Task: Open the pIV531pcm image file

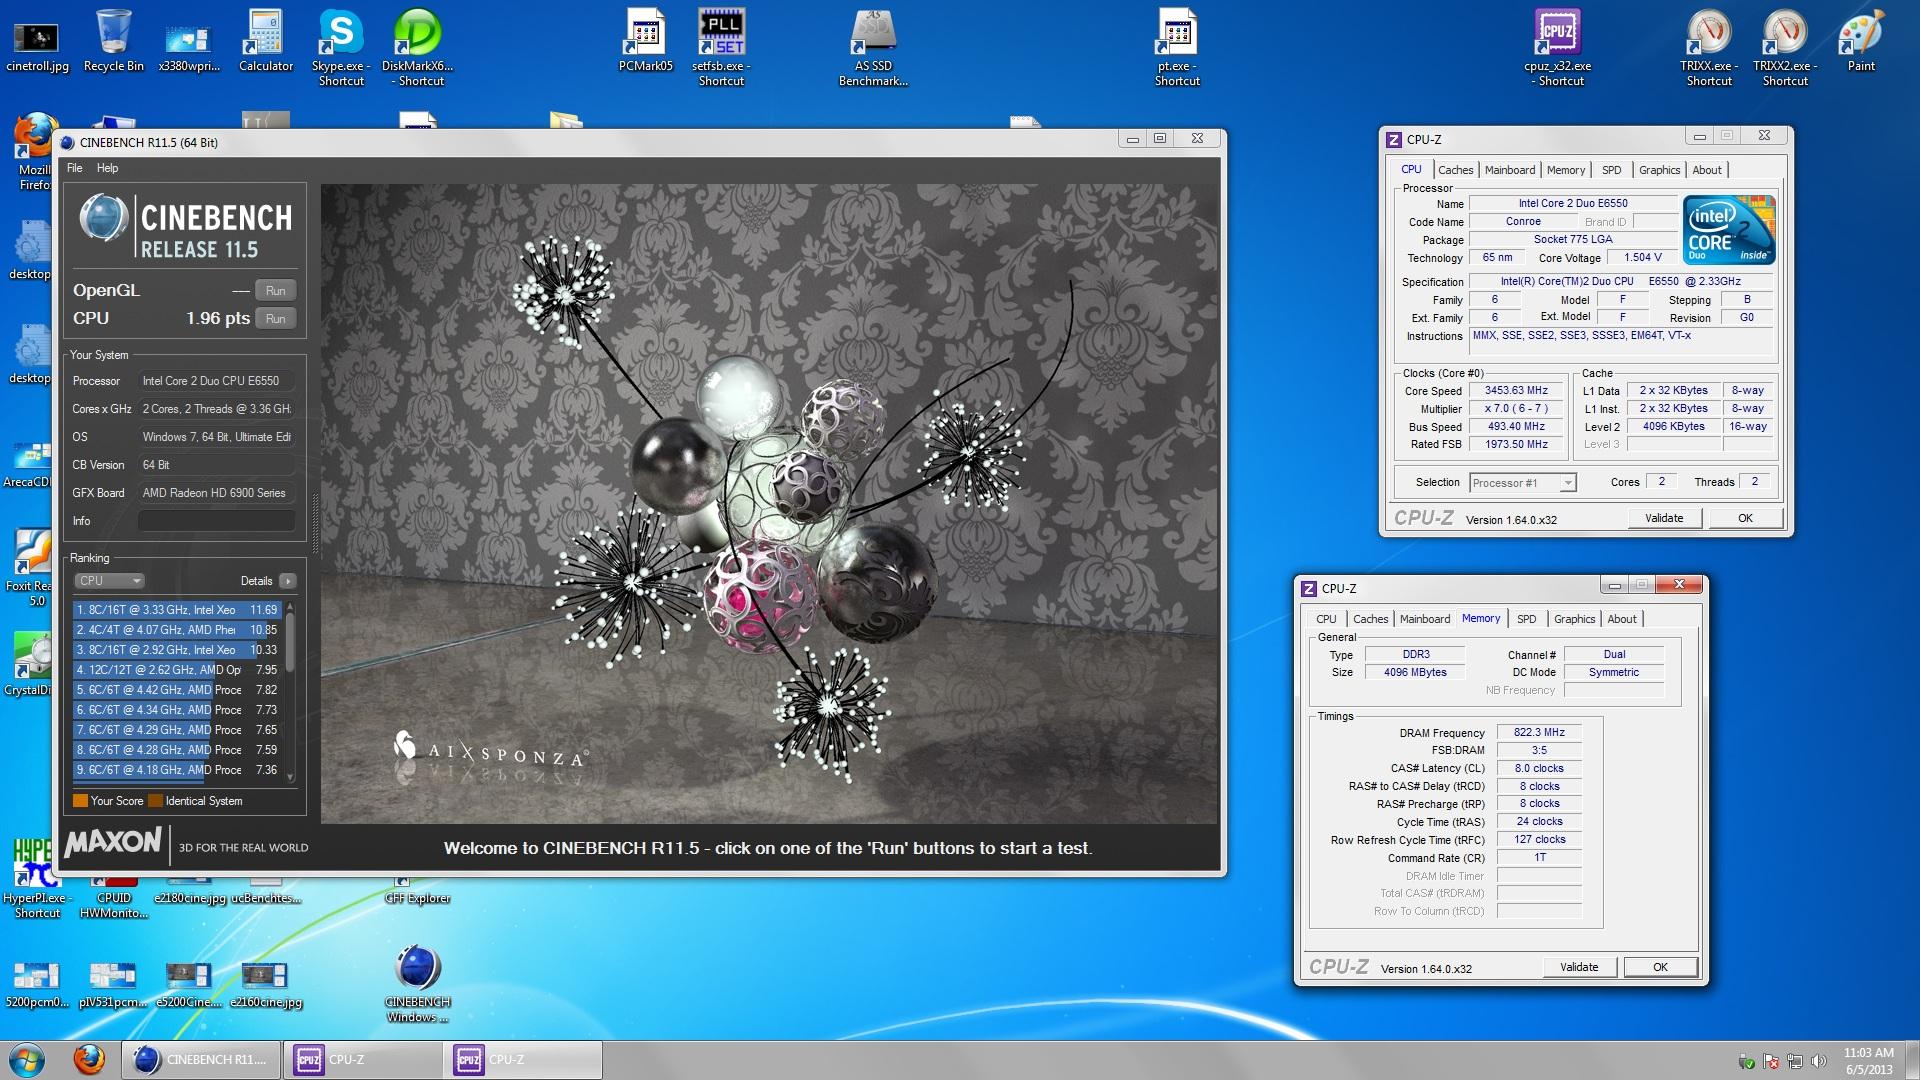Action: pyautogui.click(x=113, y=984)
